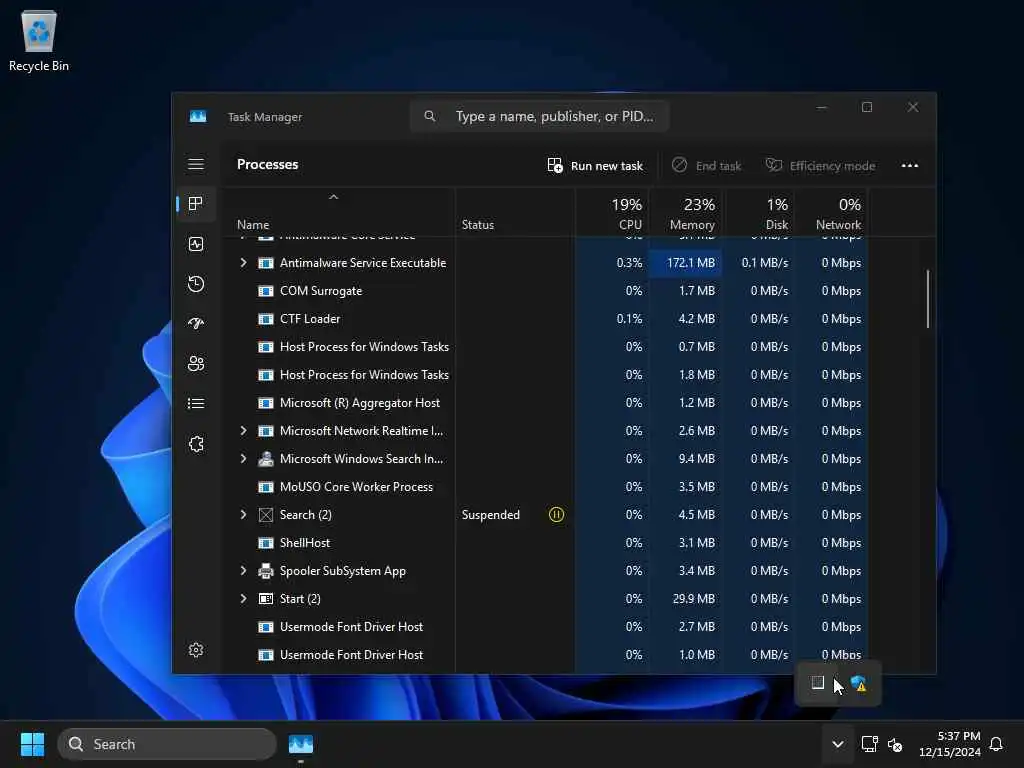The height and width of the screenshot is (768, 1024).
Task: Click the Search (2) process icon
Action: [266, 515]
